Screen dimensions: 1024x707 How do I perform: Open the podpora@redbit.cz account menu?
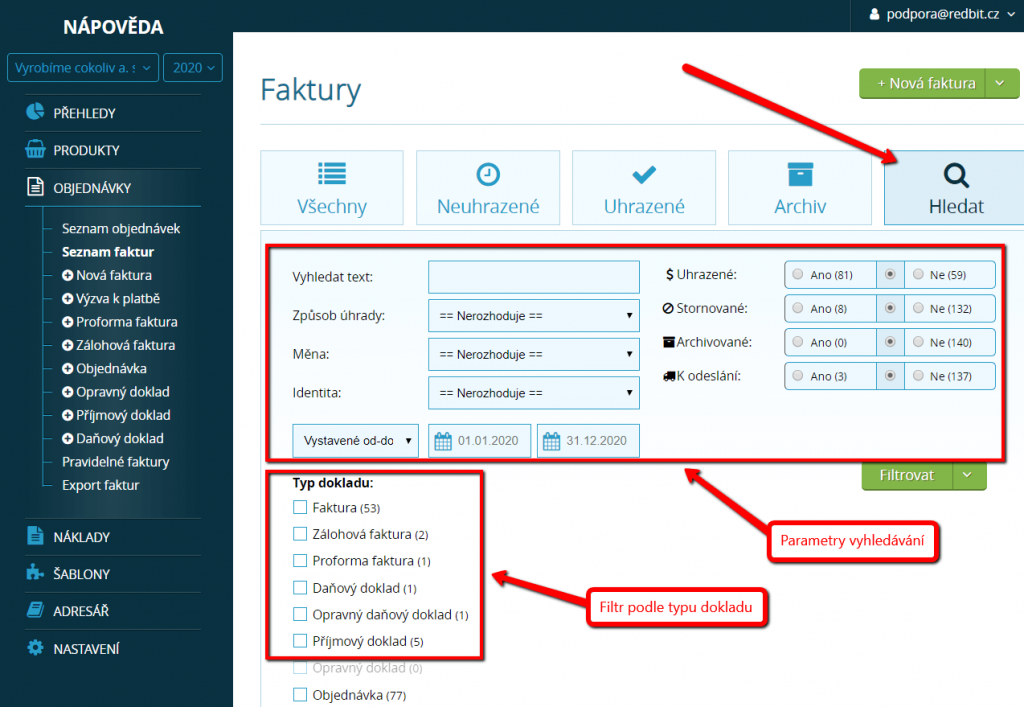tap(942, 14)
